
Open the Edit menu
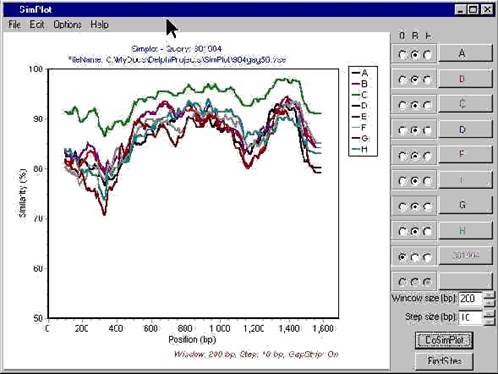37,25
